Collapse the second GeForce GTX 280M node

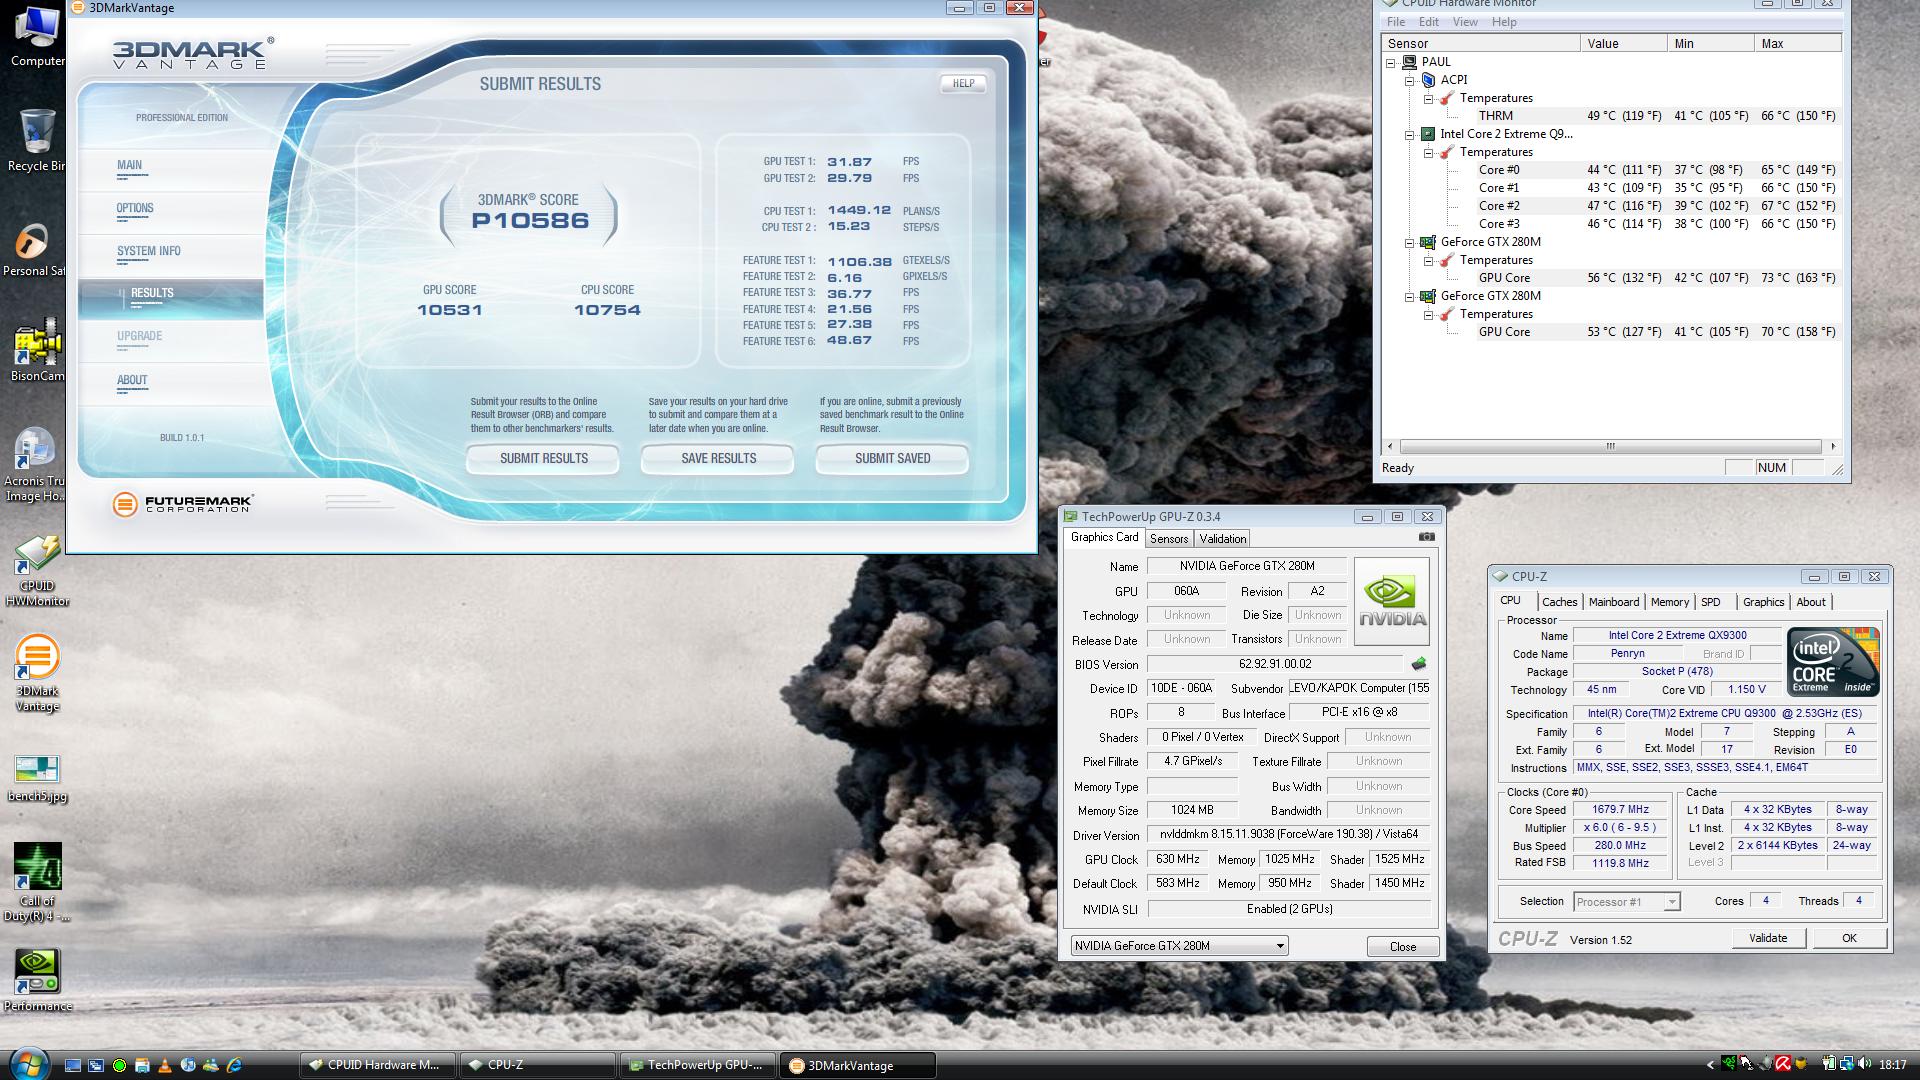[1410, 296]
